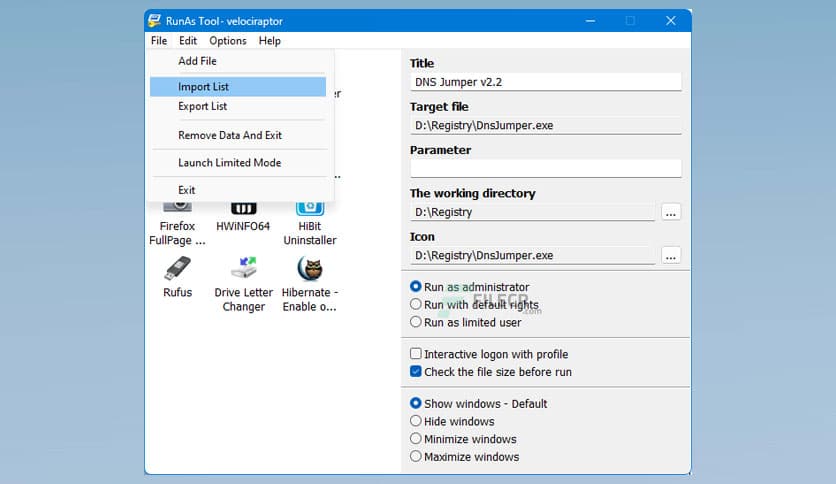Select the HiBit Uninstaller icon
Viewport: 836px width, 484px height.
[x=309, y=207]
